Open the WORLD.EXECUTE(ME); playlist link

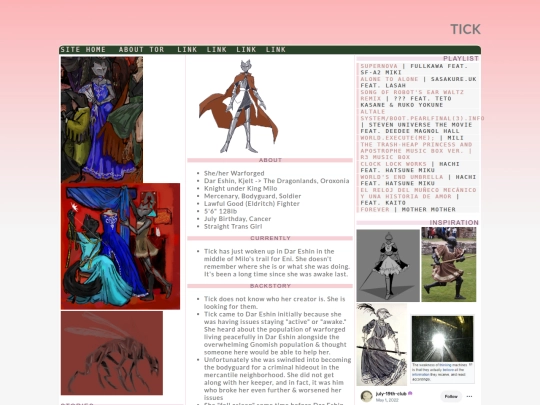click(397, 138)
